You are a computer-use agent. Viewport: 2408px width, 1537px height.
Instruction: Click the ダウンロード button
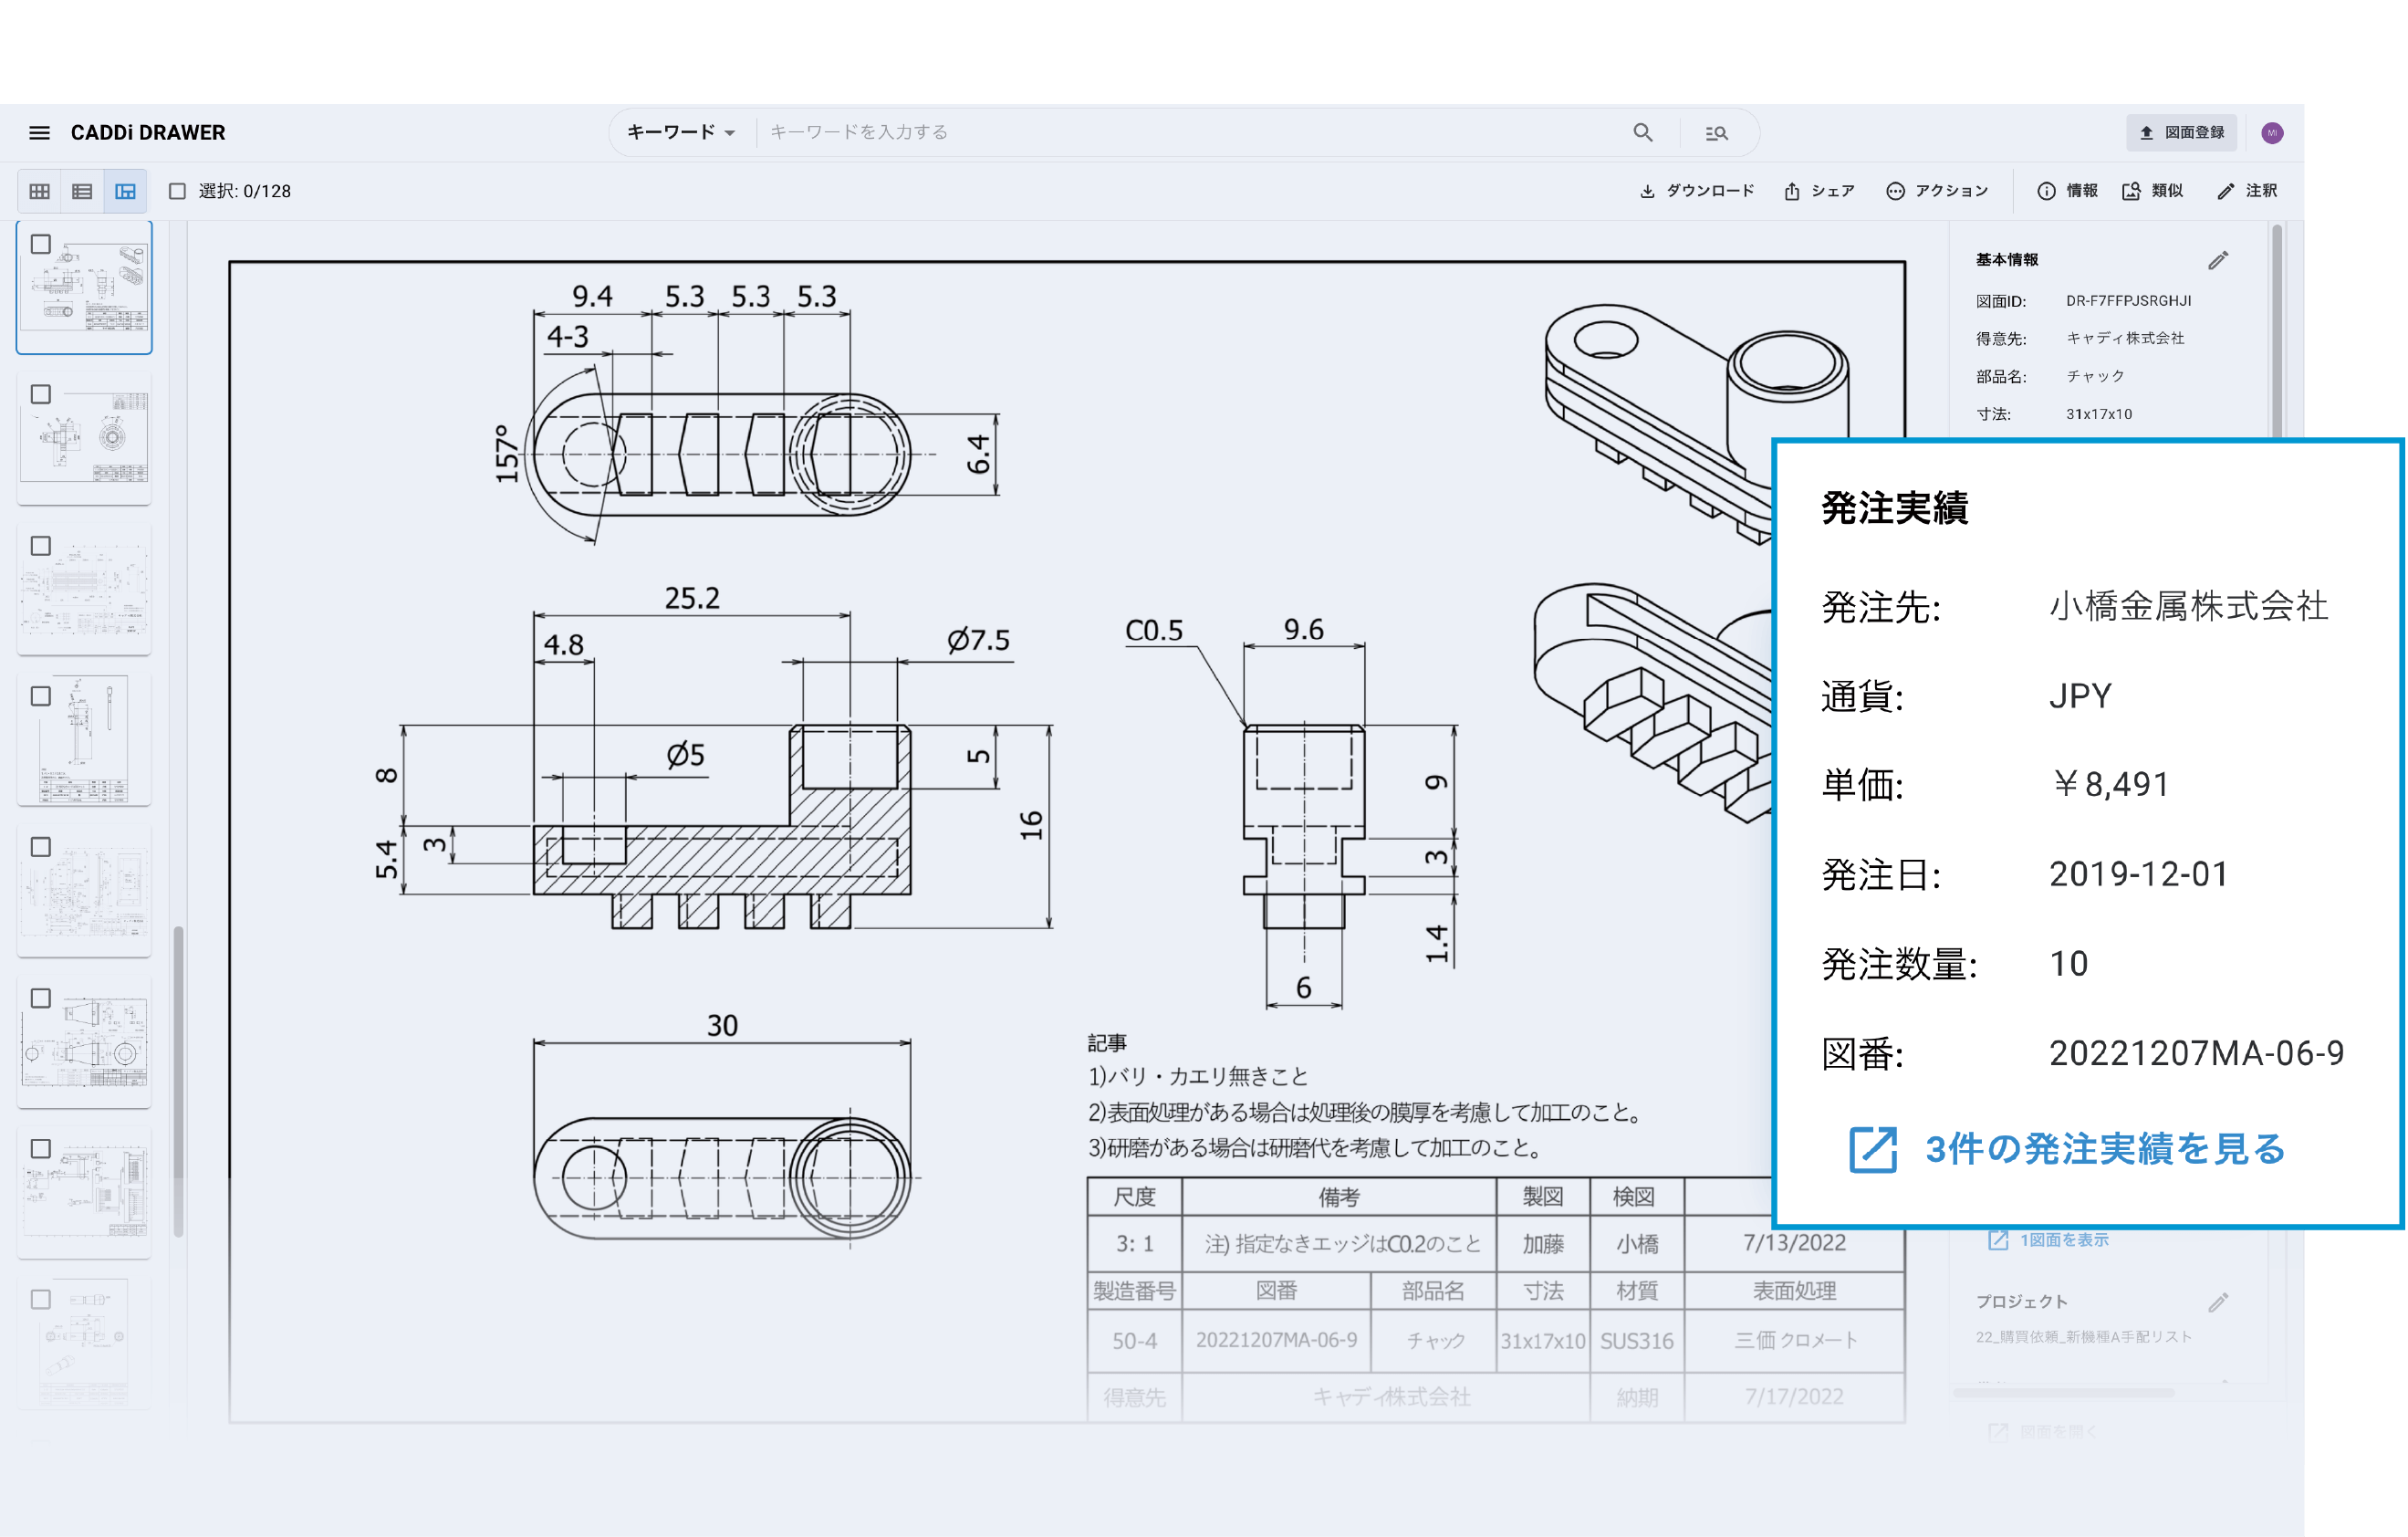(x=1696, y=191)
